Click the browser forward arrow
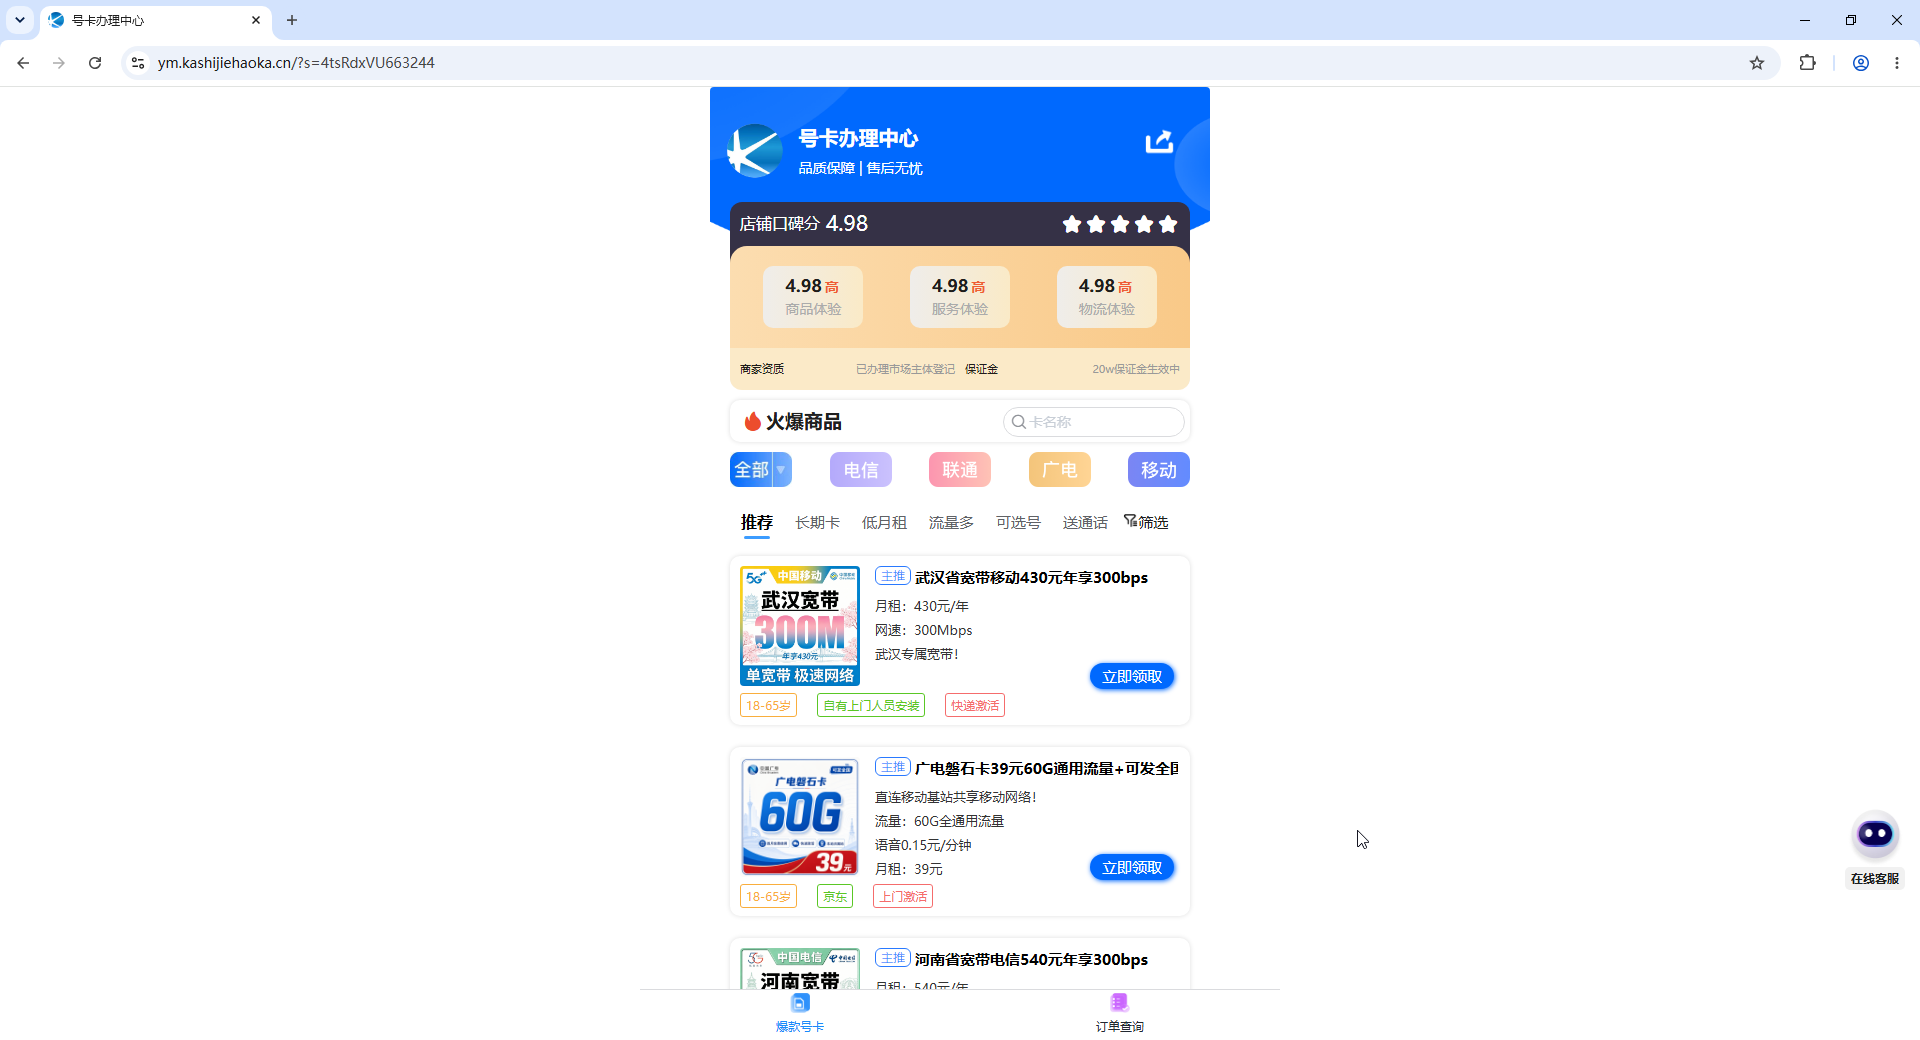Image resolution: width=1920 pixels, height=1040 pixels. (59, 63)
